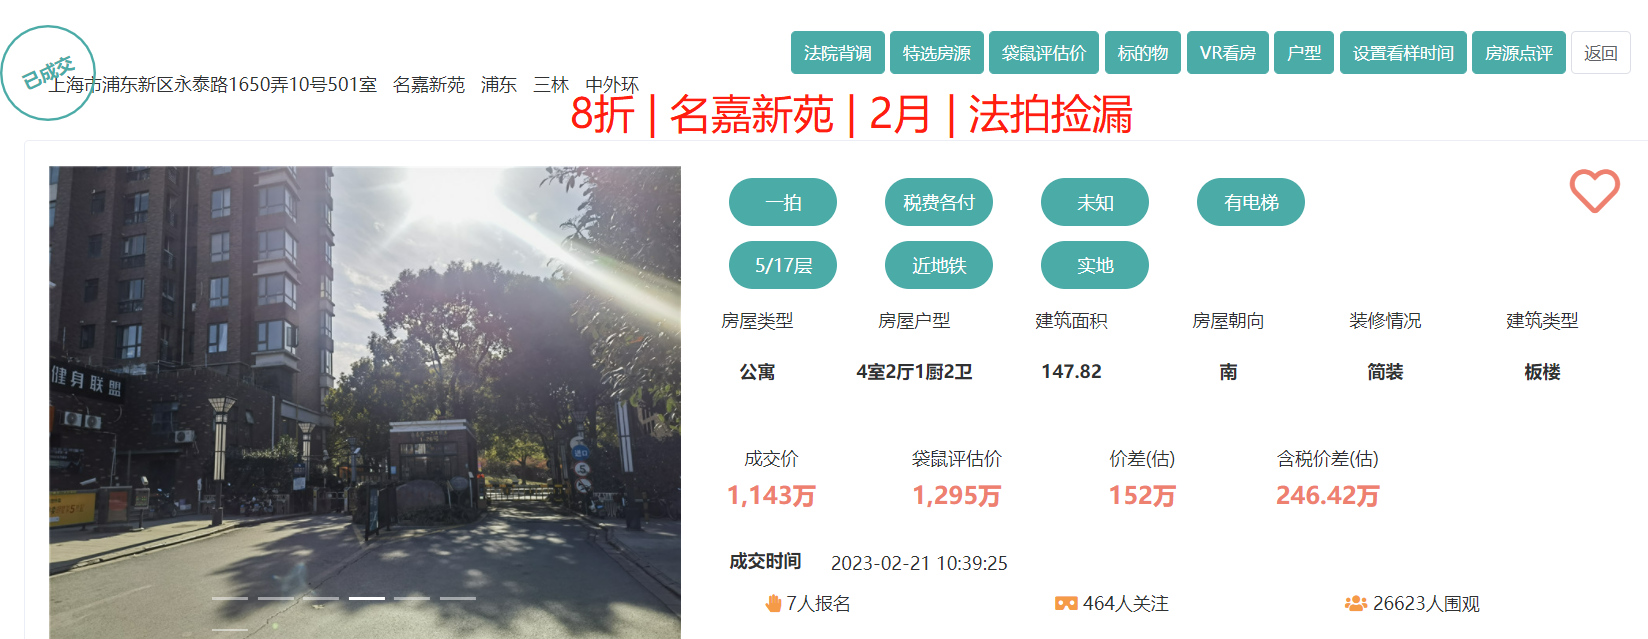1648x639 pixels.
Task: Click the 已成交 round stamp badge
Action: coord(48,73)
